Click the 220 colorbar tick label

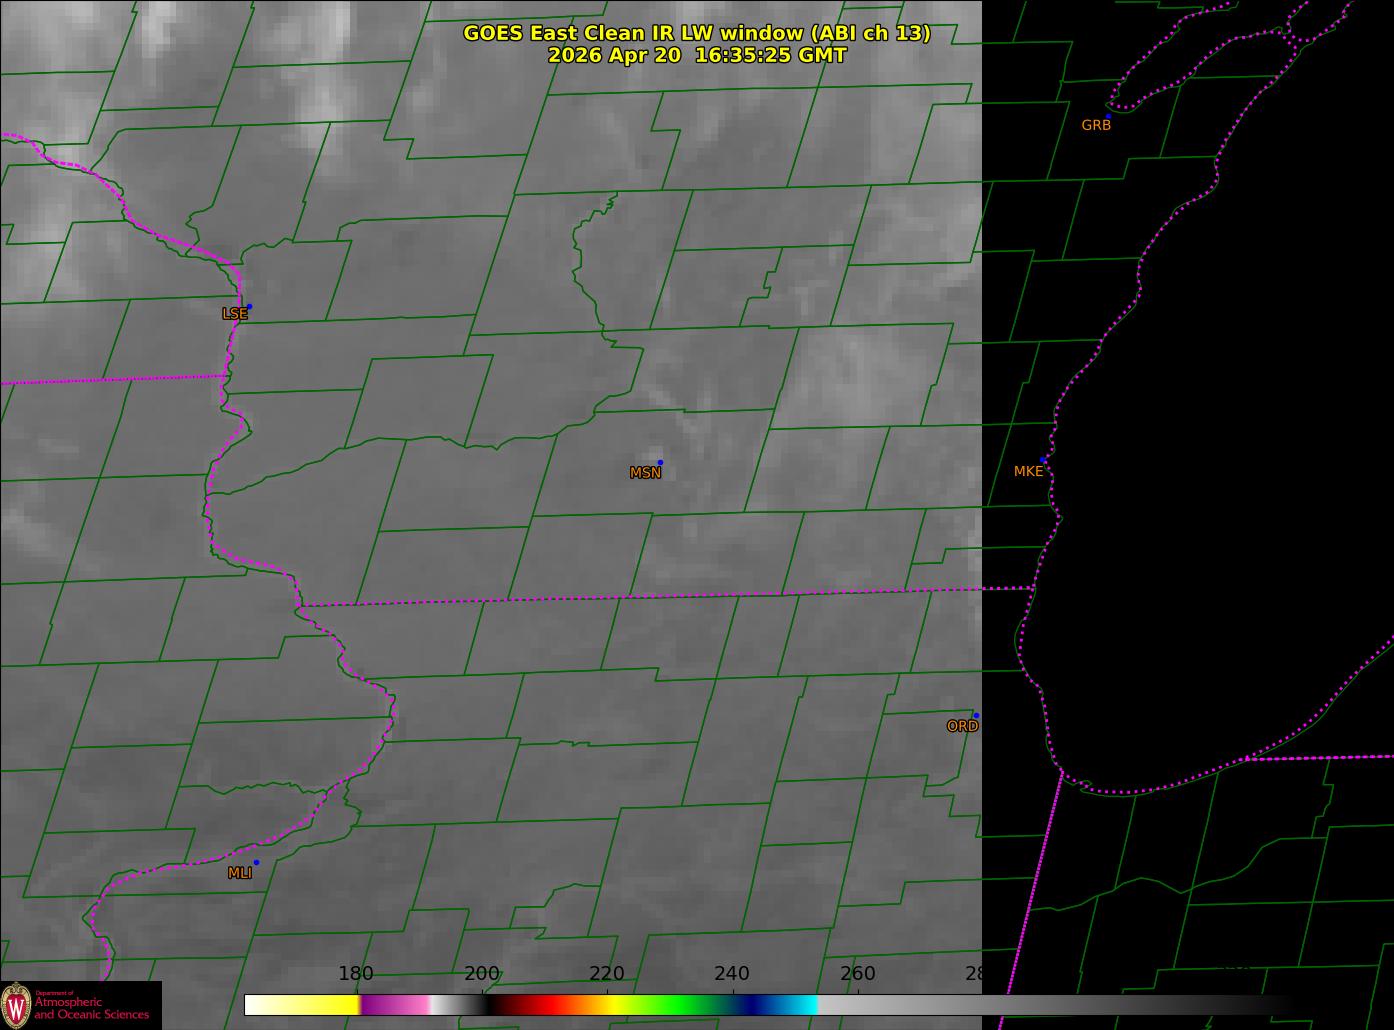(607, 973)
